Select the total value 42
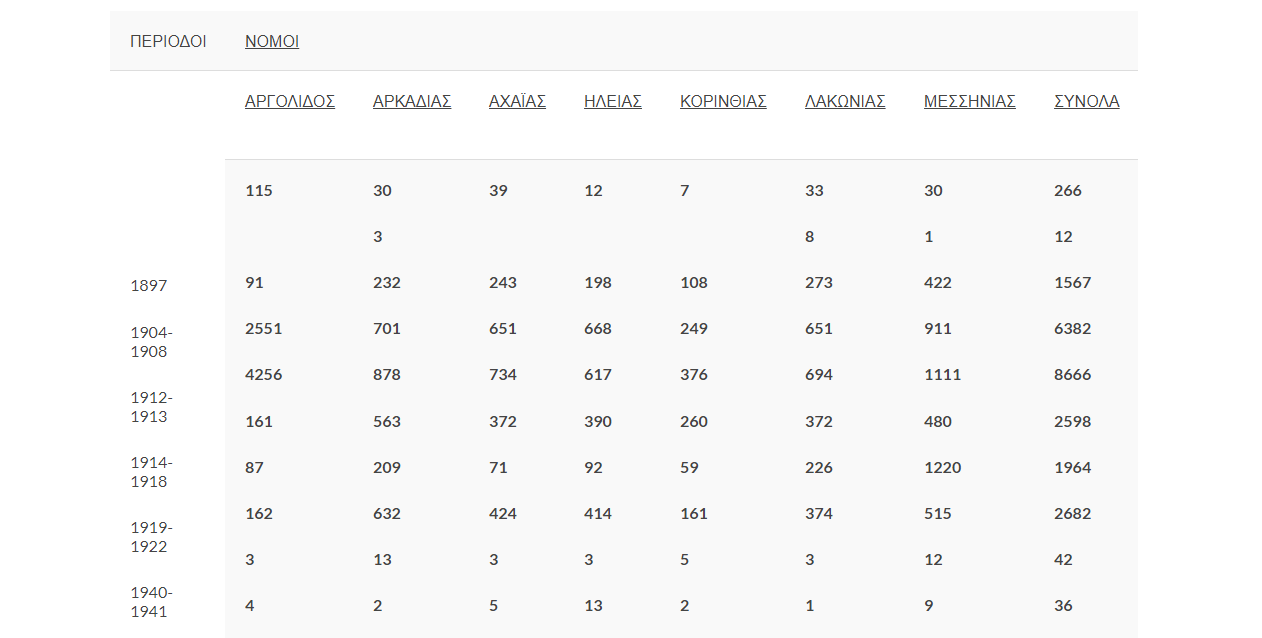The height and width of the screenshot is (638, 1262). pos(1063,560)
